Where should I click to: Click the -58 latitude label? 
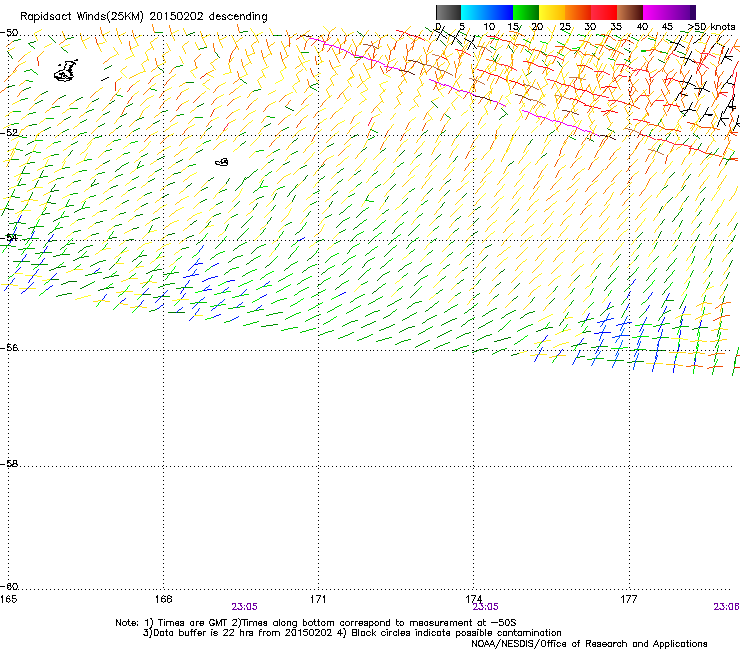pos(9,464)
